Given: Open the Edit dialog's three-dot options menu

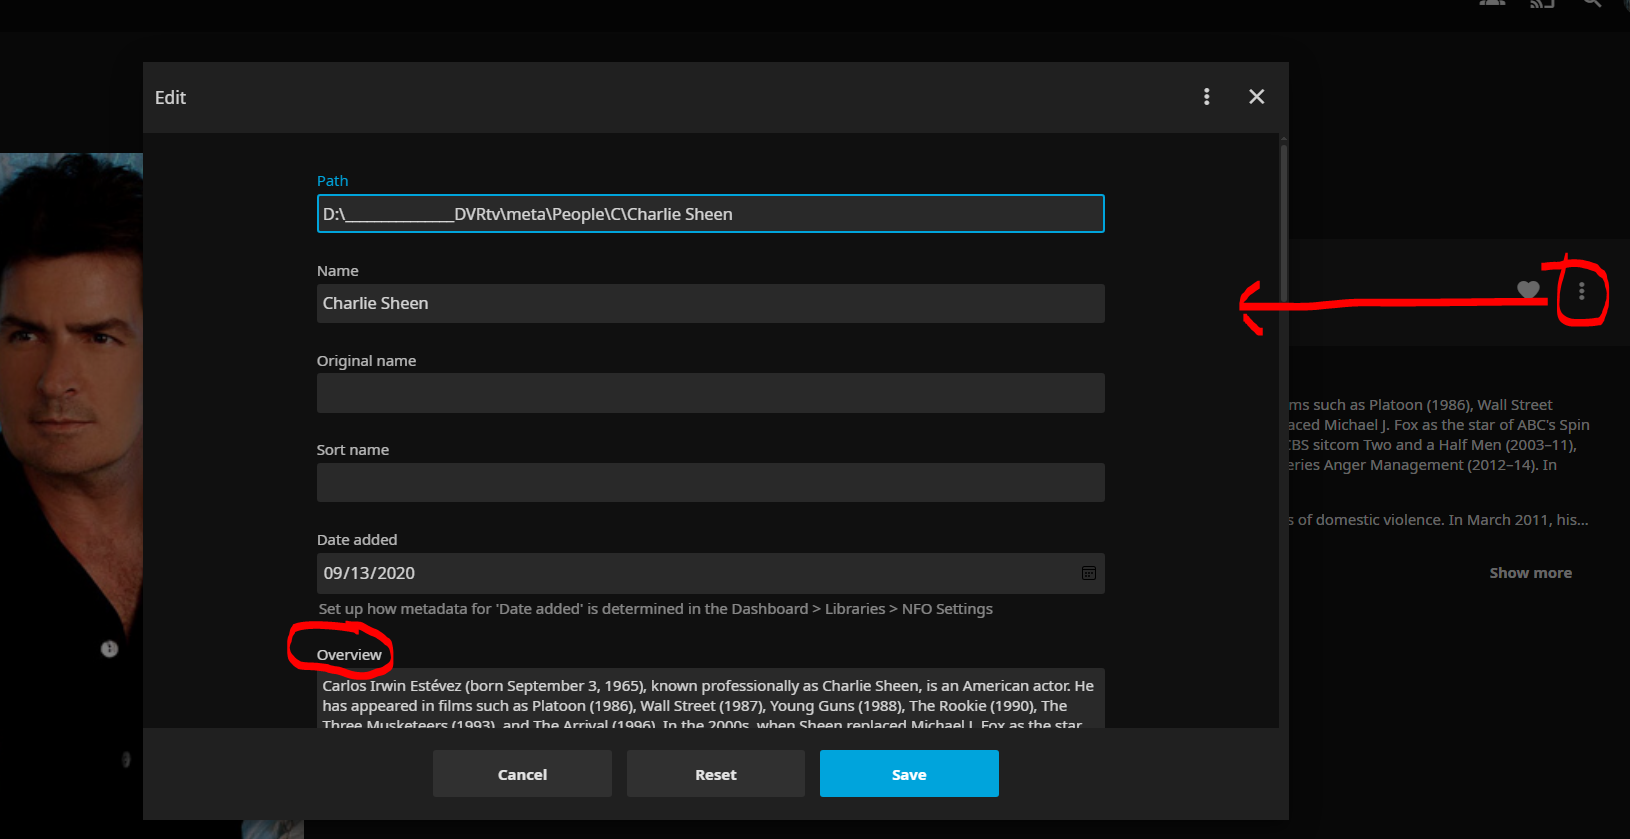Looking at the screenshot, I should tap(1206, 96).
